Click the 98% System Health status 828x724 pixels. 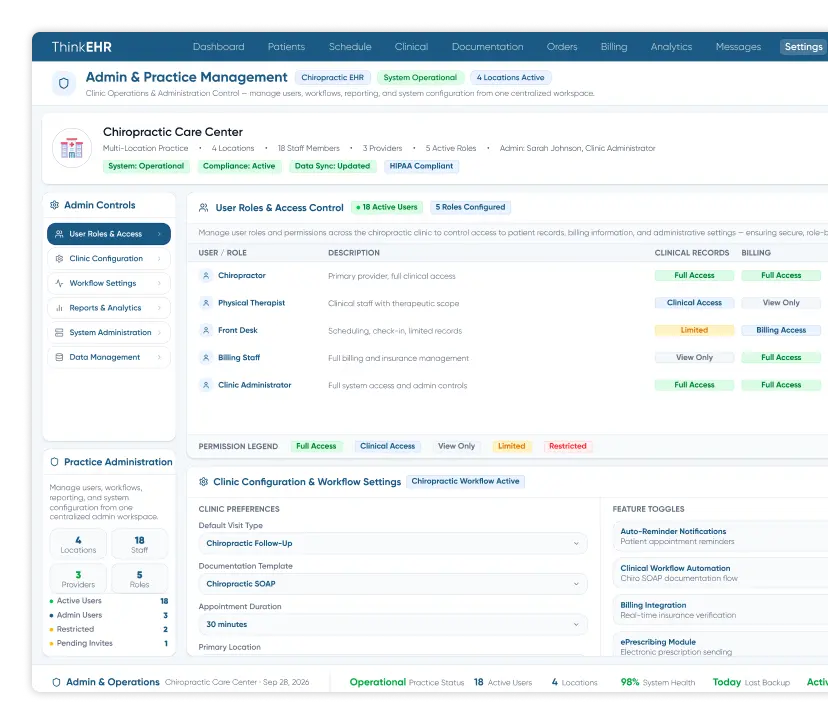pyautogui.click(x=658, y=682)
